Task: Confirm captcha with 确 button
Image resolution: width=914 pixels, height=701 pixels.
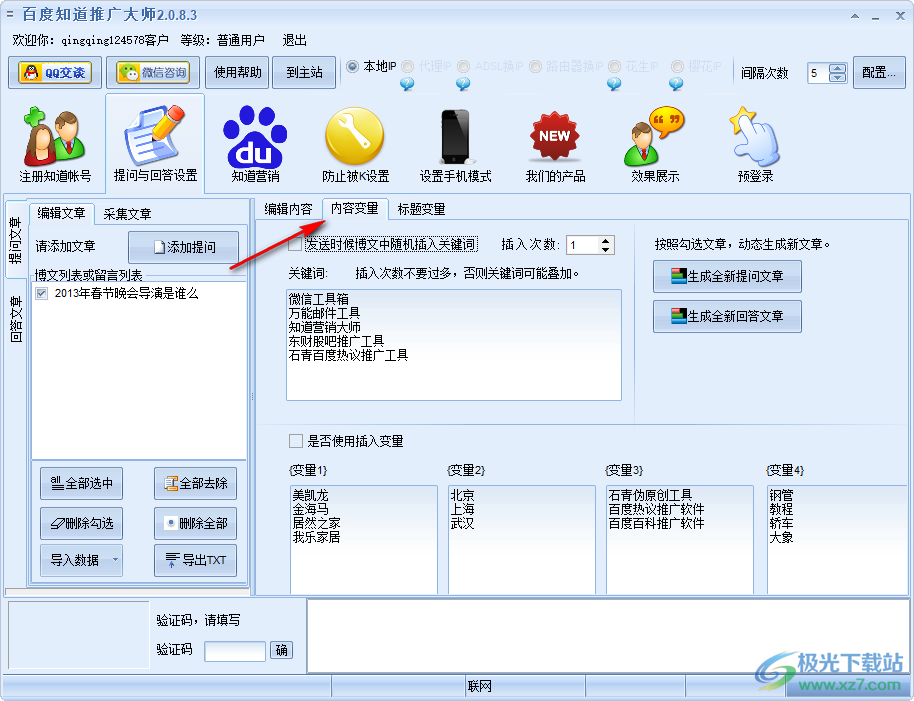Action: coord(281,650)
